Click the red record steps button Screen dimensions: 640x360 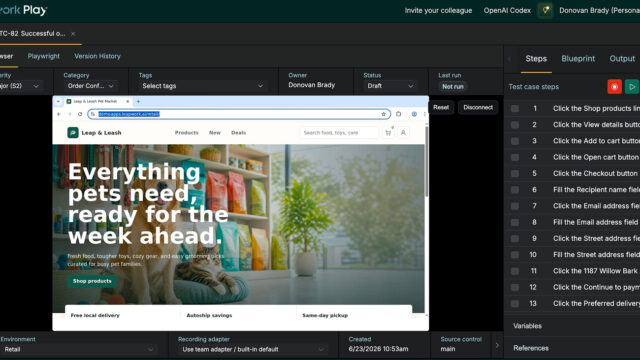(614, 87)
